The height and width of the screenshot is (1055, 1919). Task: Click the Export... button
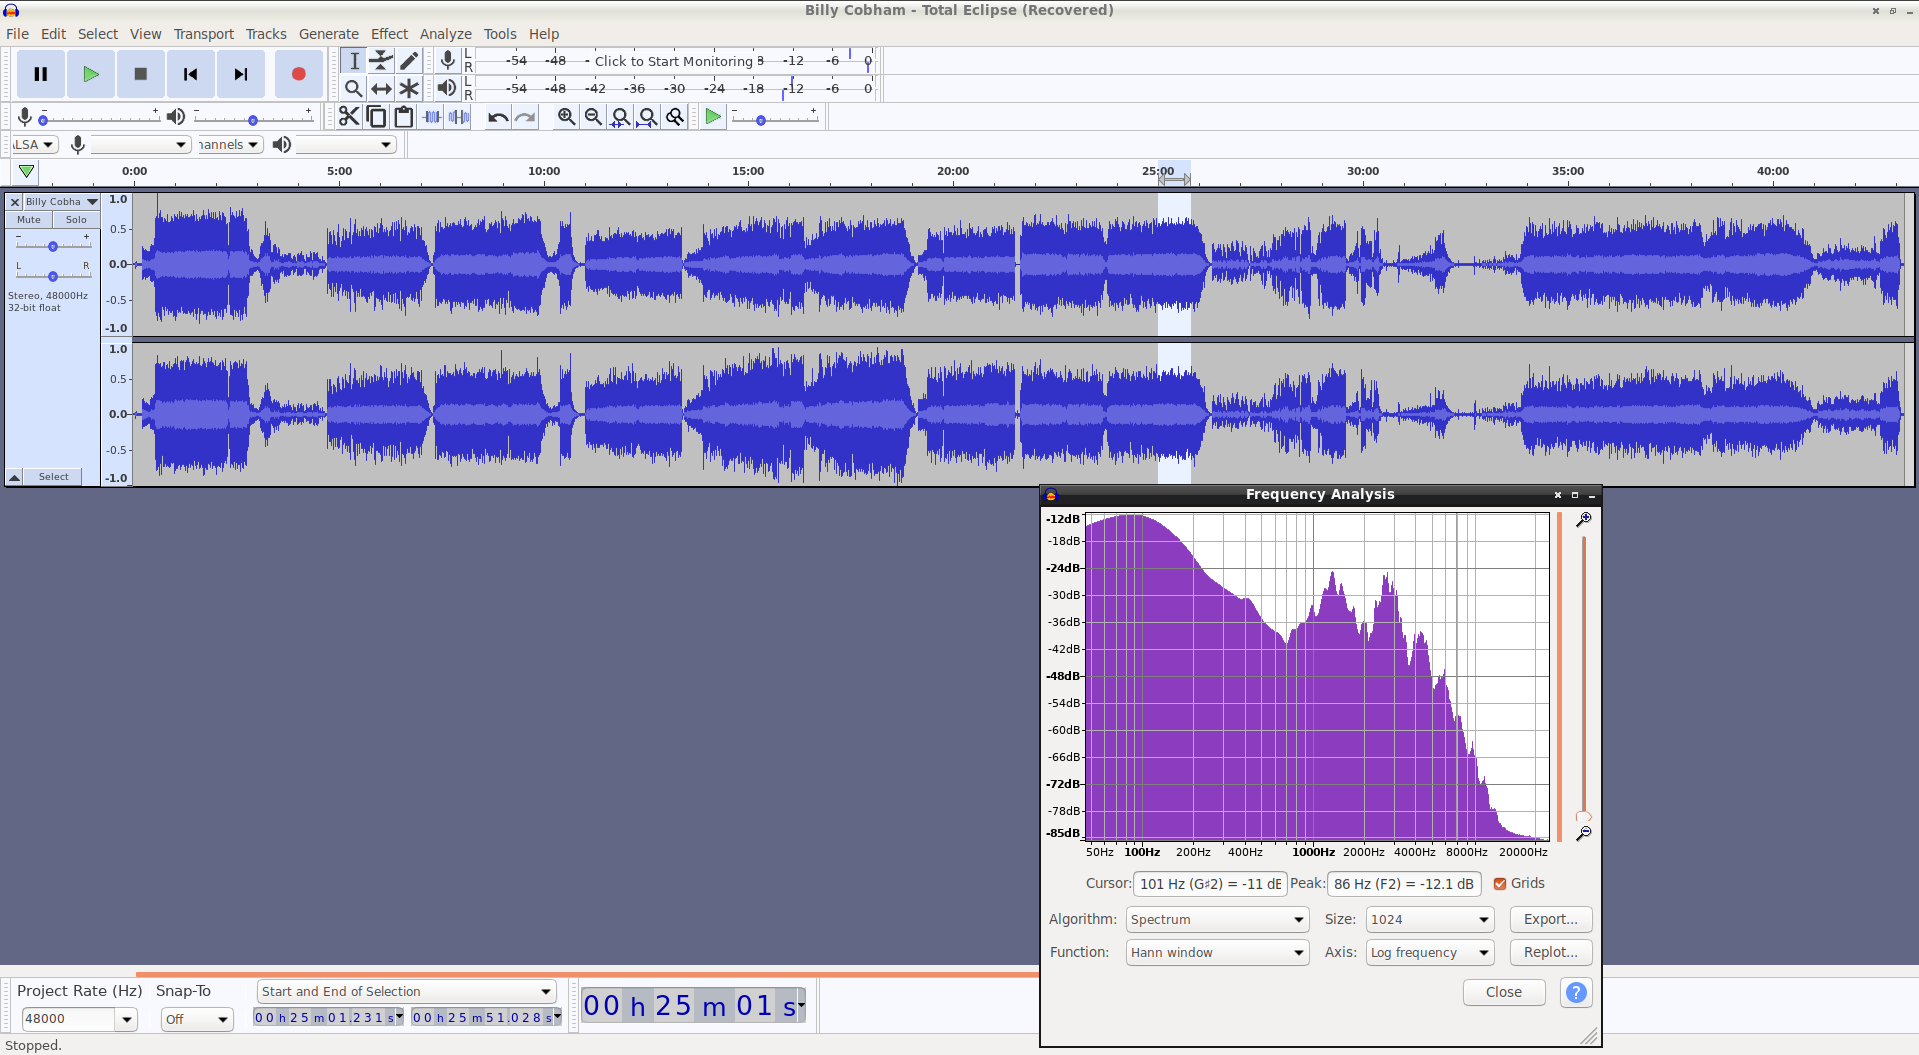click(1551, 919)
